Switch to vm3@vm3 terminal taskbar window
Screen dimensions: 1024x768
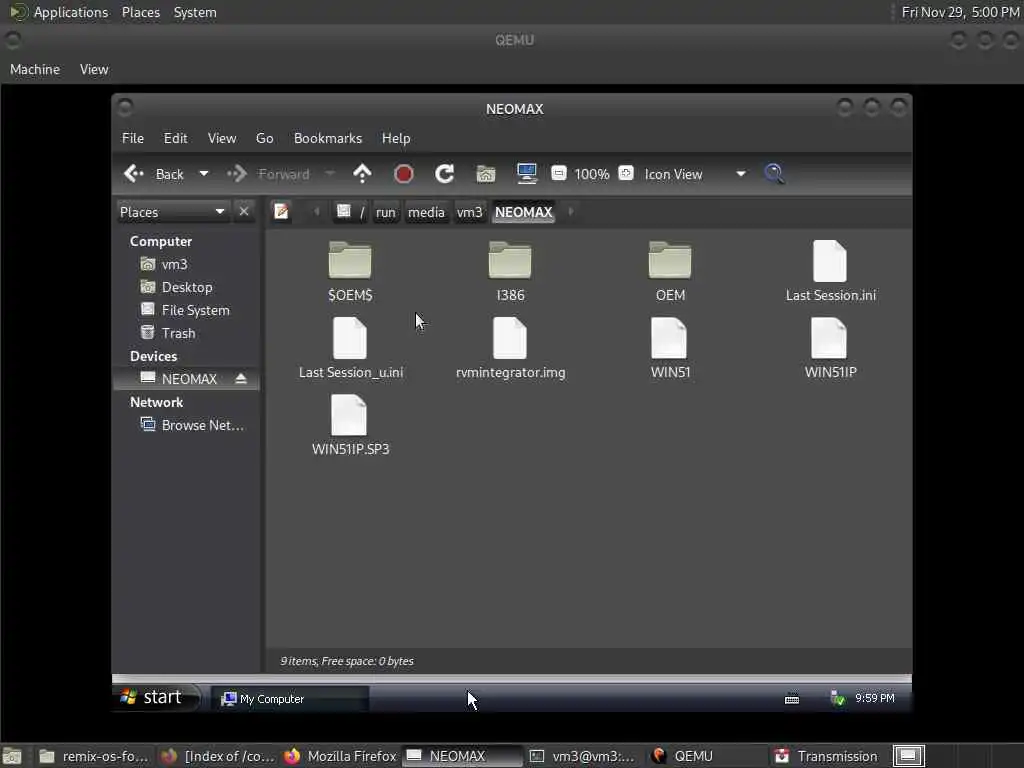584,756
